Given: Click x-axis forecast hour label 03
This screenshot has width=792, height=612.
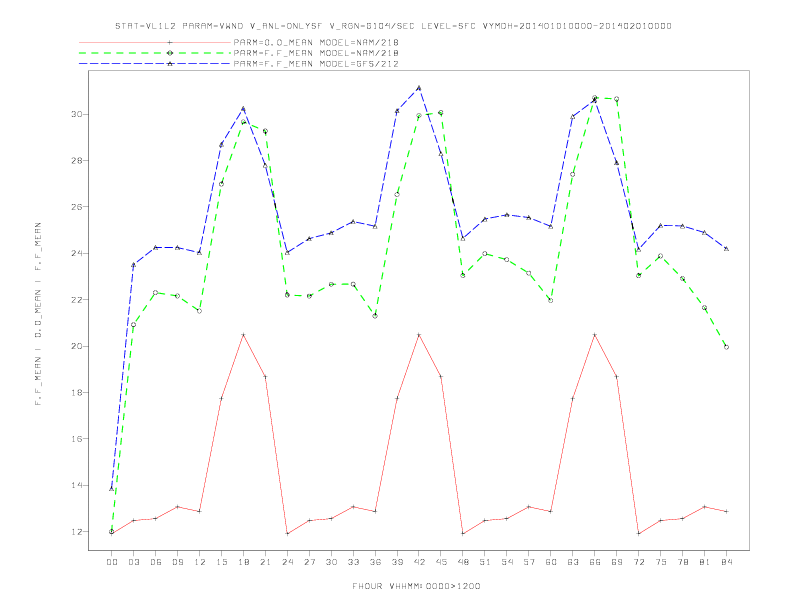Looking at the screenshot, I should (133, 562).
